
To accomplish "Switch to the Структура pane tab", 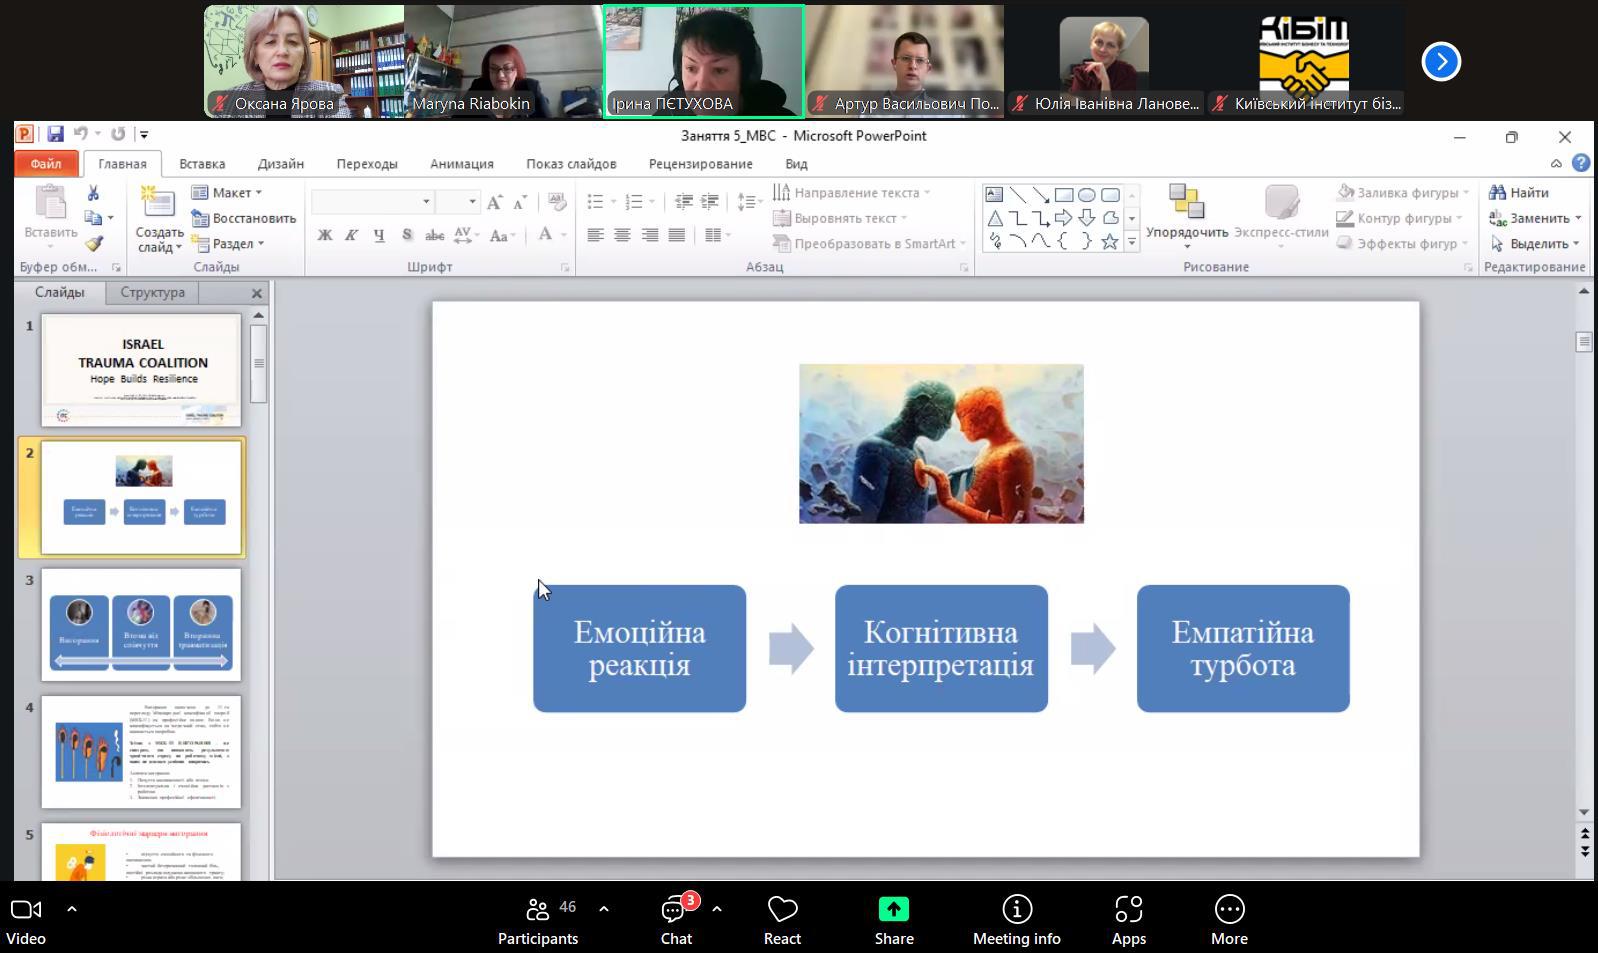I will pos(152,292).
